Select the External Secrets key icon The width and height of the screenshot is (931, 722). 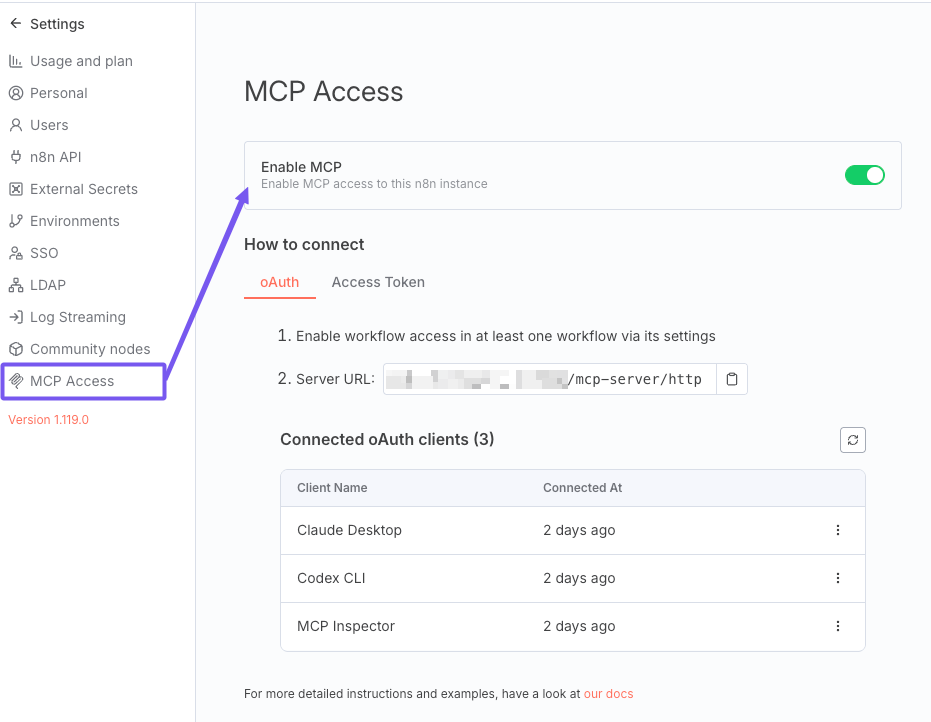(x=17, y=189)
